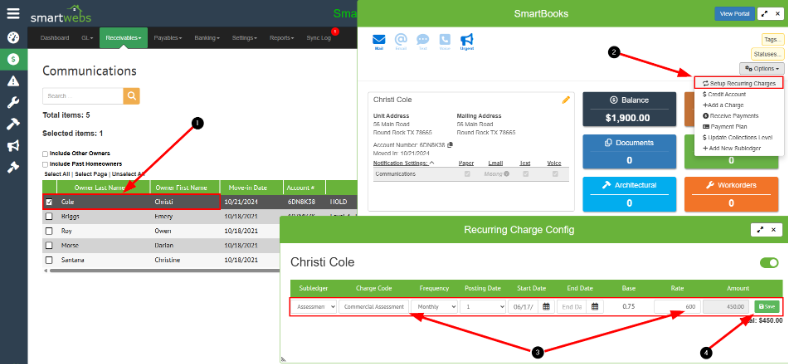Click the orange magnifier search button
Viewport: 788px width, 364px height.
(131, 96)
